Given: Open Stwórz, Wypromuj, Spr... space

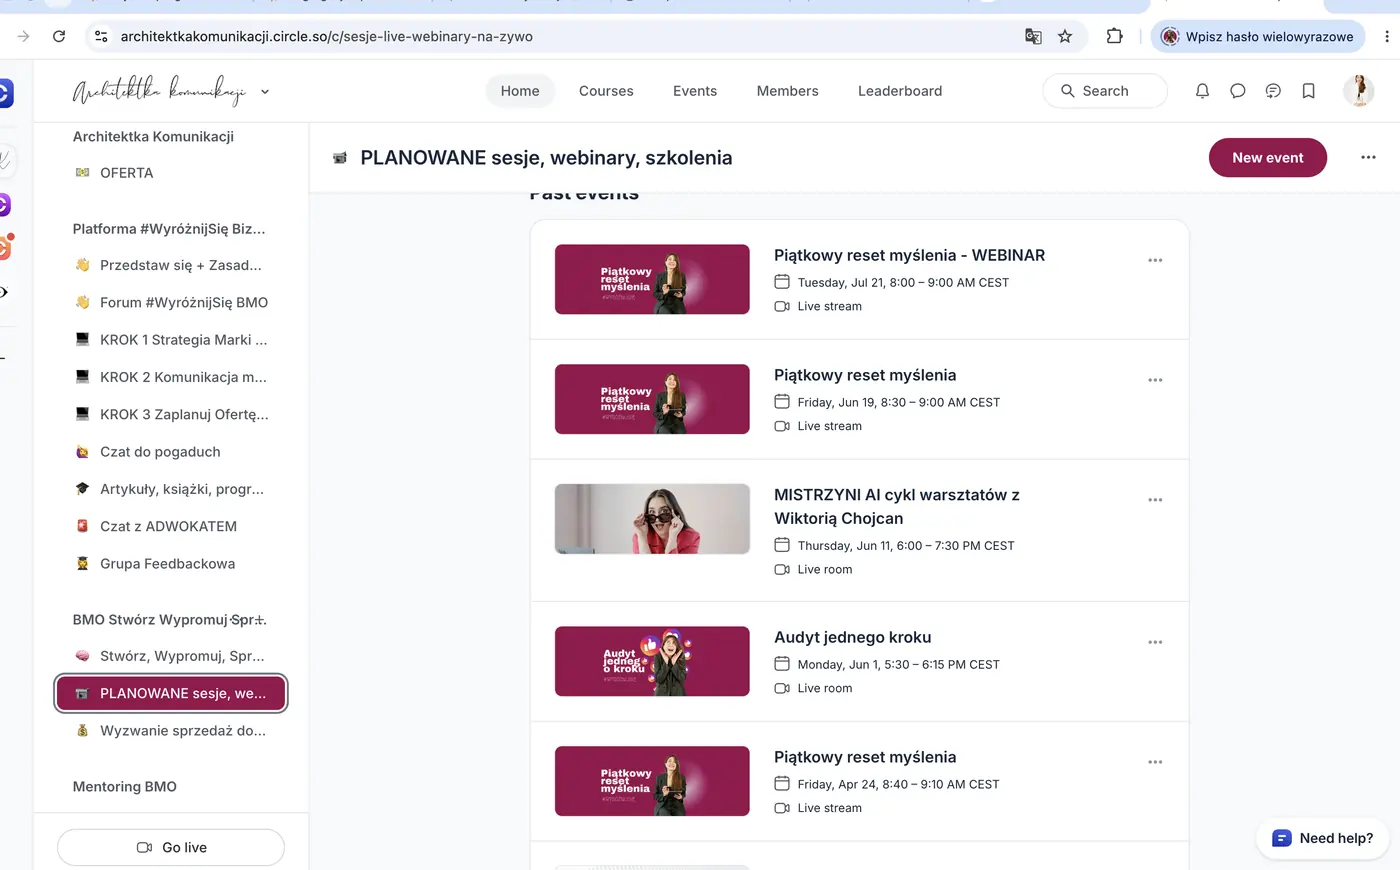Looking at the screenshot, I should coord(171,656).
